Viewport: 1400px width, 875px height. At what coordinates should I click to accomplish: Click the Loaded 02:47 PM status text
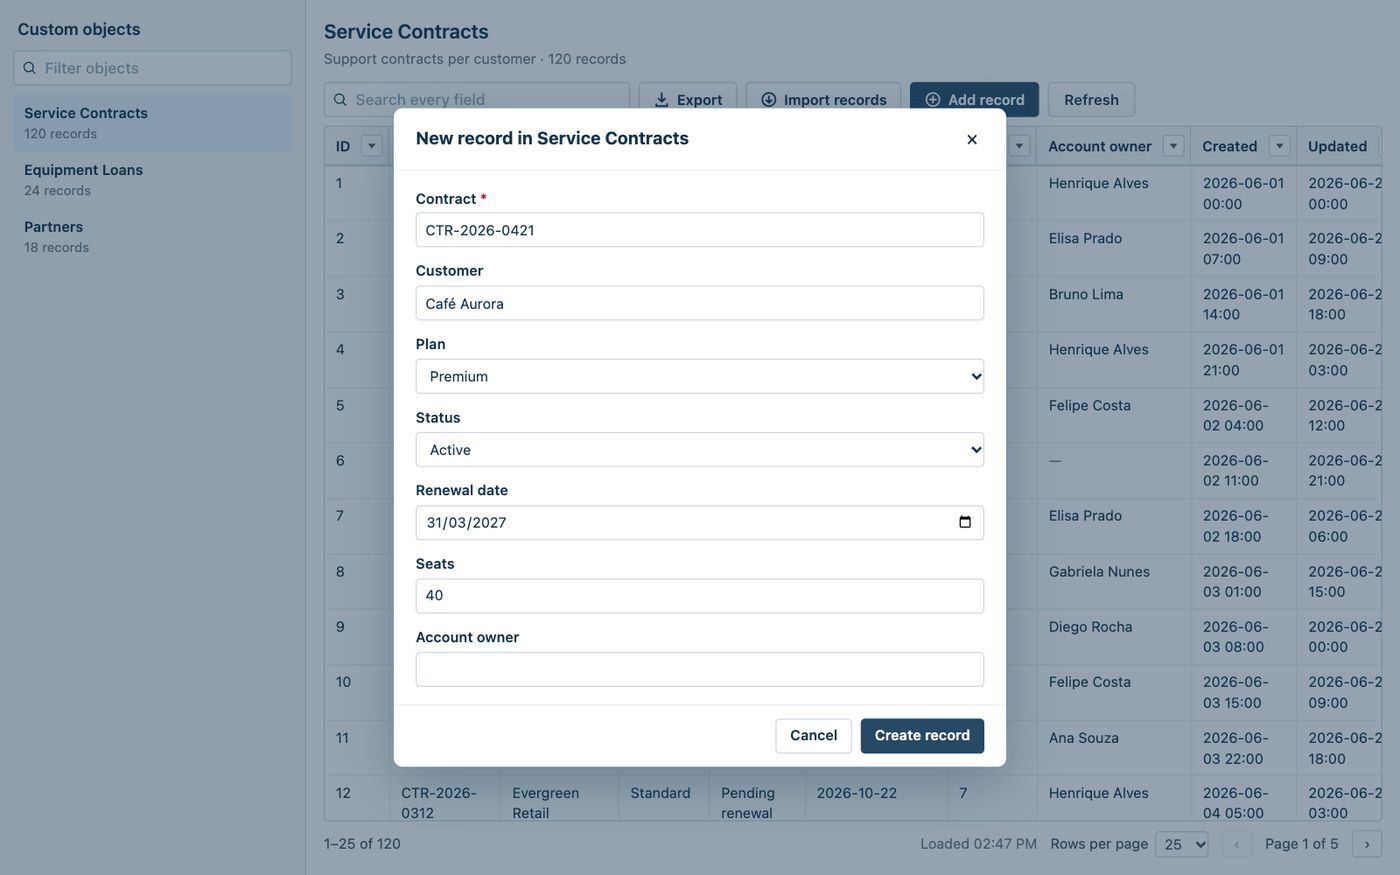click(x=978, y=844)
